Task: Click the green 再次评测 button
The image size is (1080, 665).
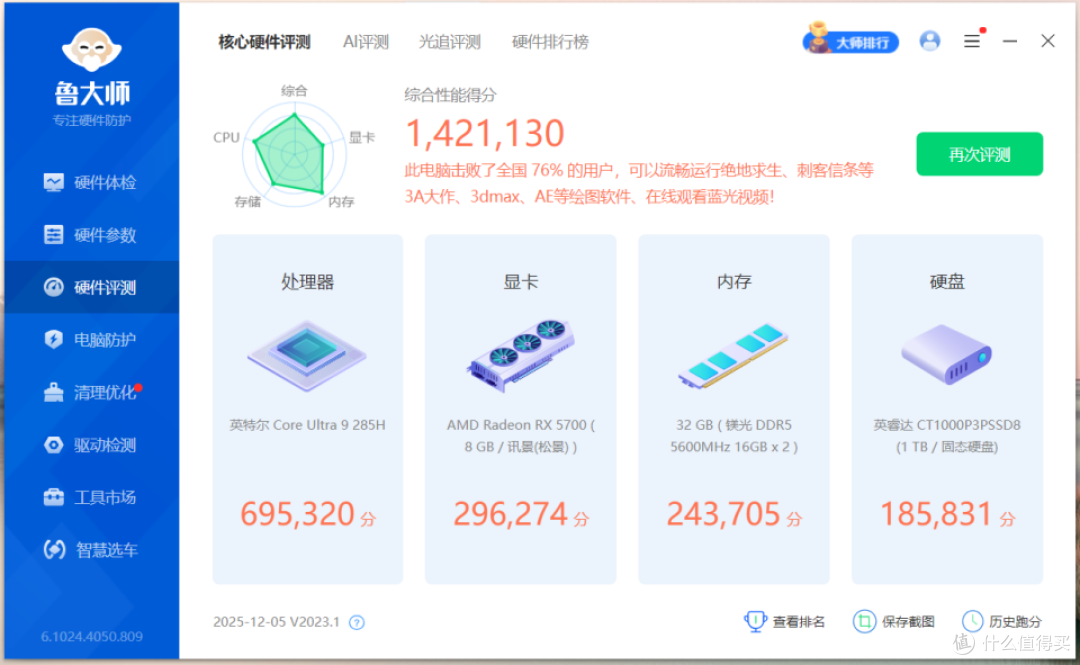Action: tap(979, 154)
